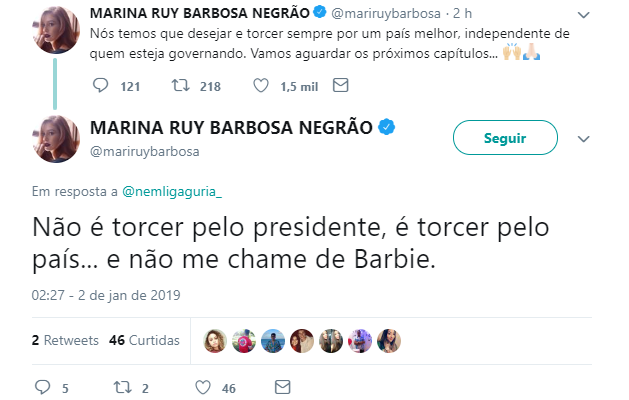Click the first liker's avatar thumbnail

(x=214, y=340)
